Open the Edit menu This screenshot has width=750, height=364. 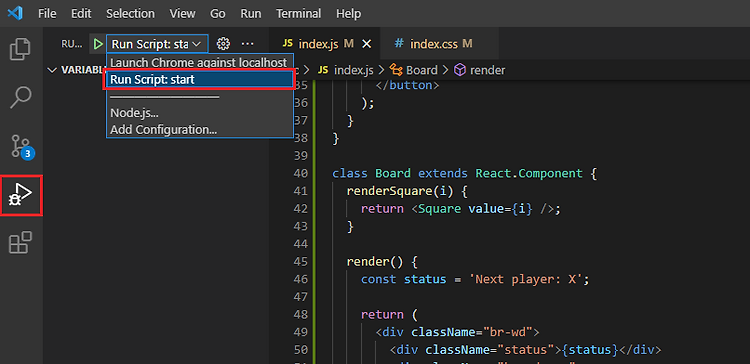tap(81, 13)
